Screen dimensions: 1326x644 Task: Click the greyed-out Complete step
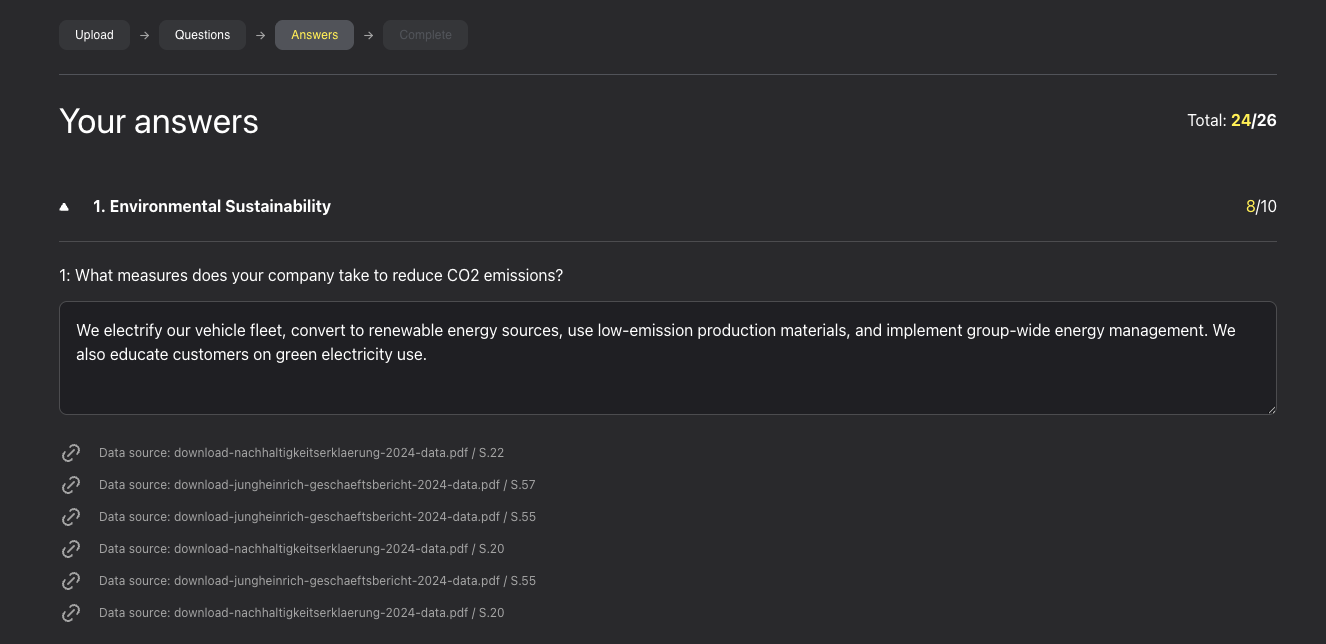tap(425, 35)
